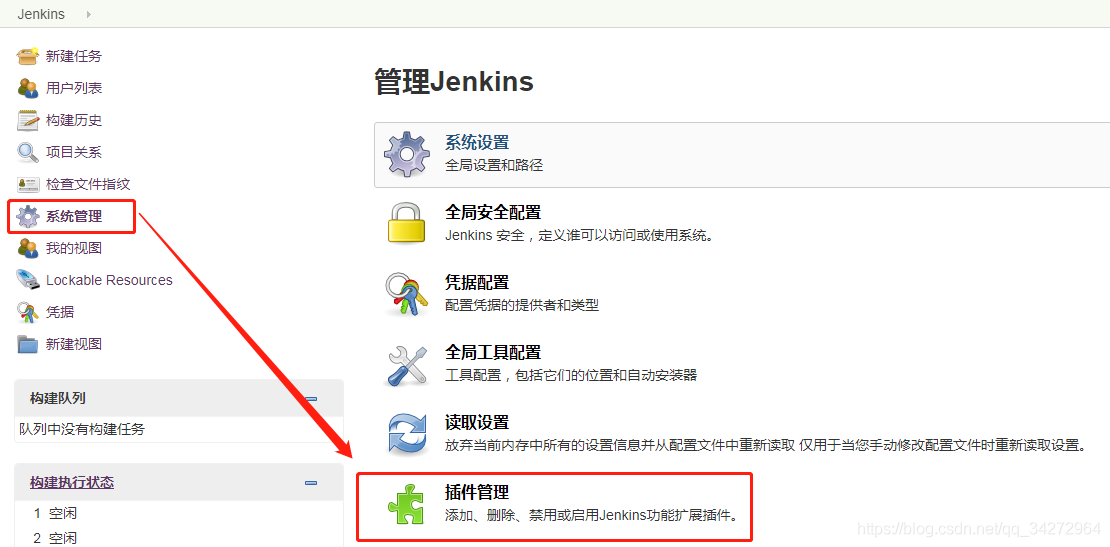Click the 全局工具配置 wrench and screwdriver icon

tap(406, 364)
